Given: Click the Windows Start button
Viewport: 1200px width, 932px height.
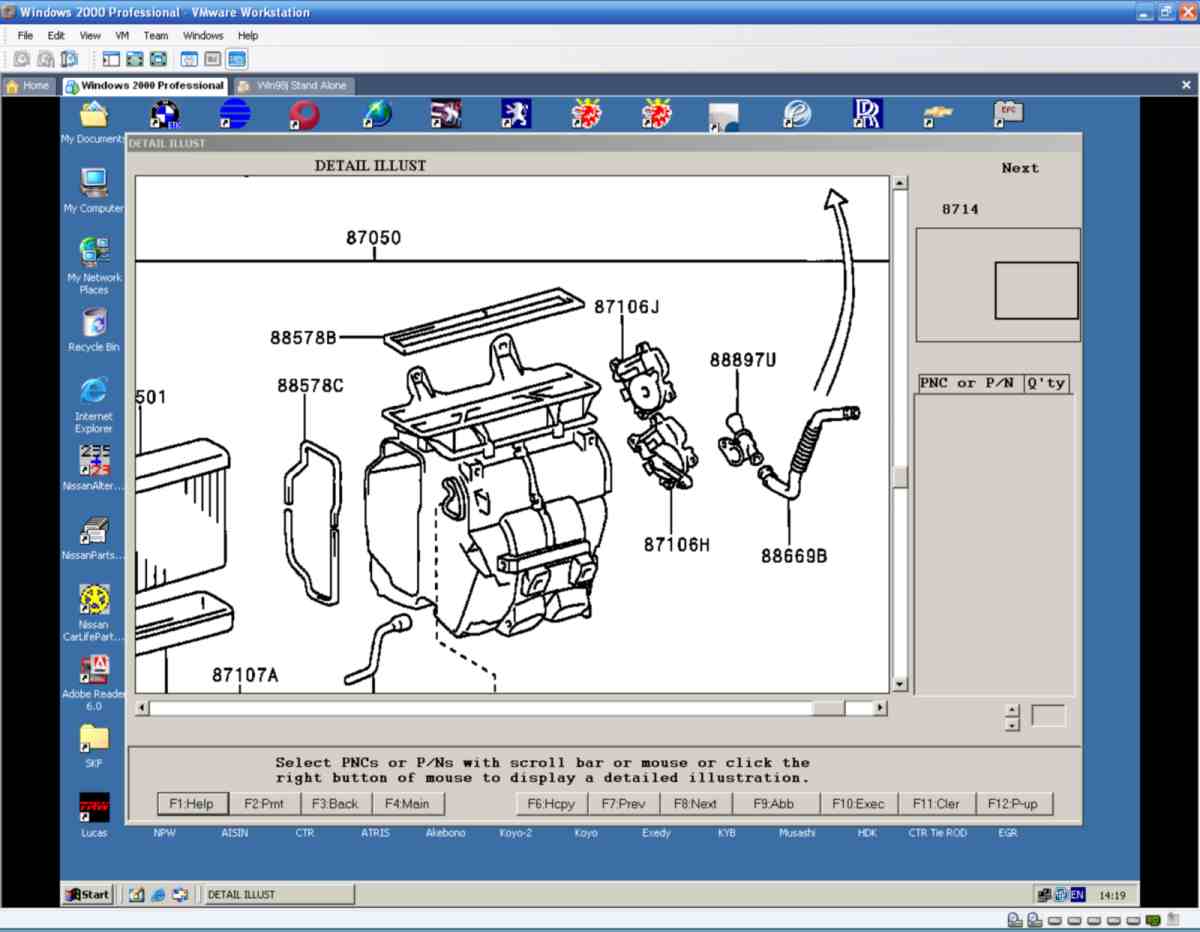Looking at the screenshot, I should pyautogui.click(x=88, y=894).
